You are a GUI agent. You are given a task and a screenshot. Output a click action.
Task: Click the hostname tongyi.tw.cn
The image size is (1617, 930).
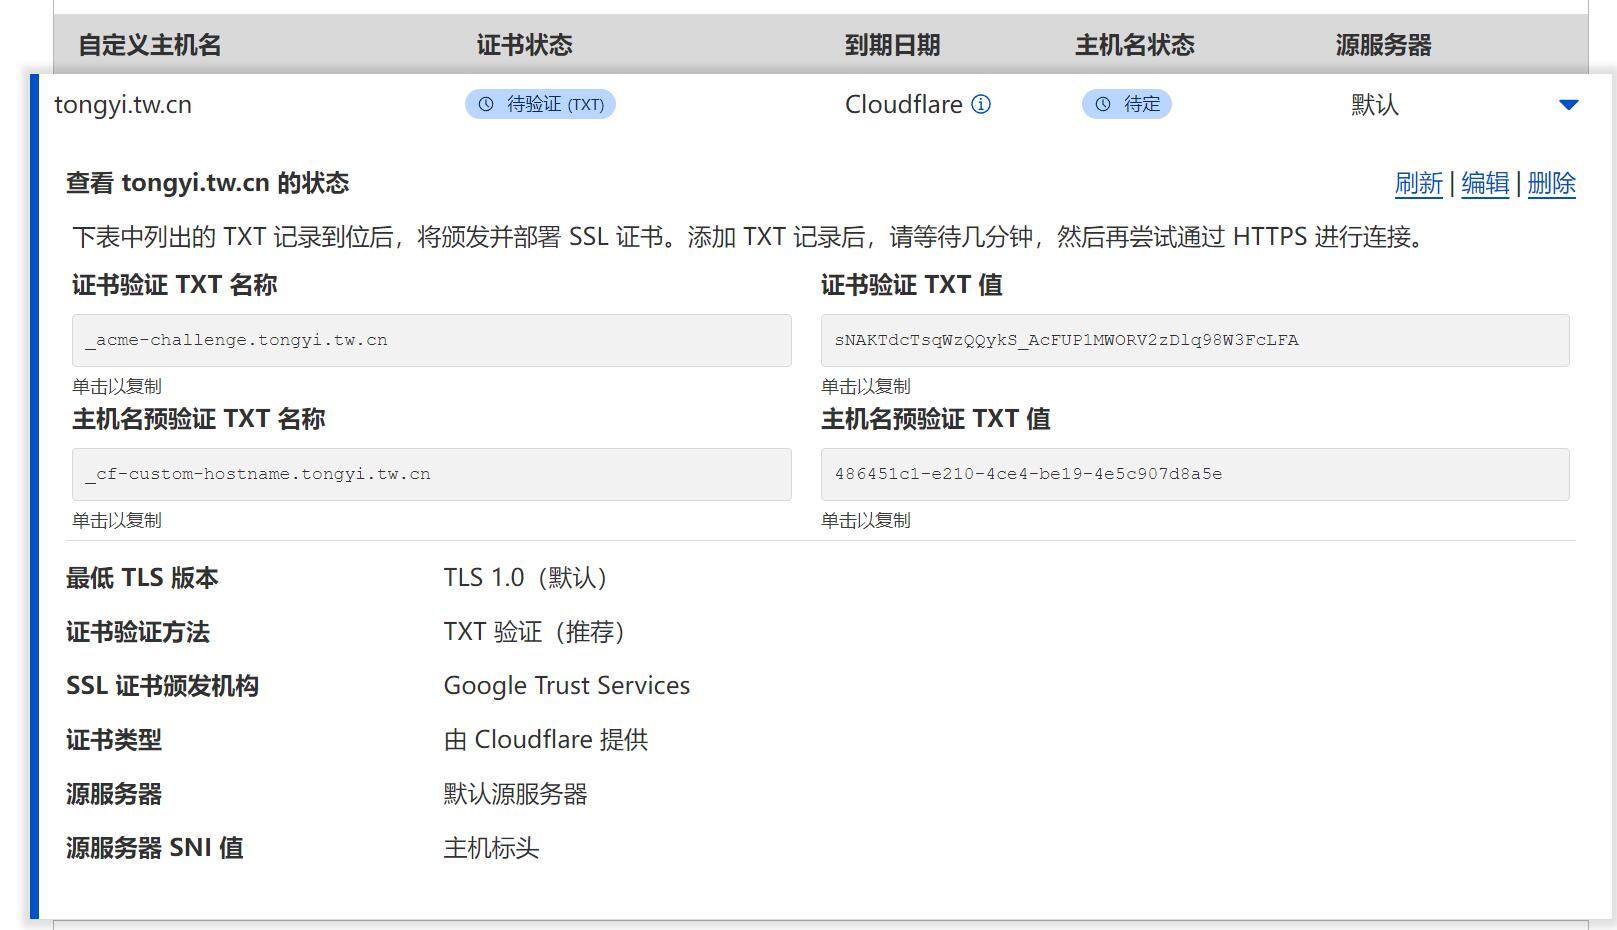click(124, 103)
